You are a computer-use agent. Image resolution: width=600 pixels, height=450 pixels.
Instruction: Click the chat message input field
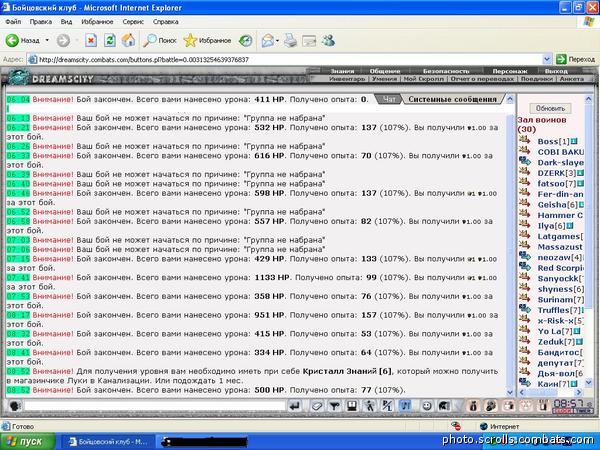150,406
